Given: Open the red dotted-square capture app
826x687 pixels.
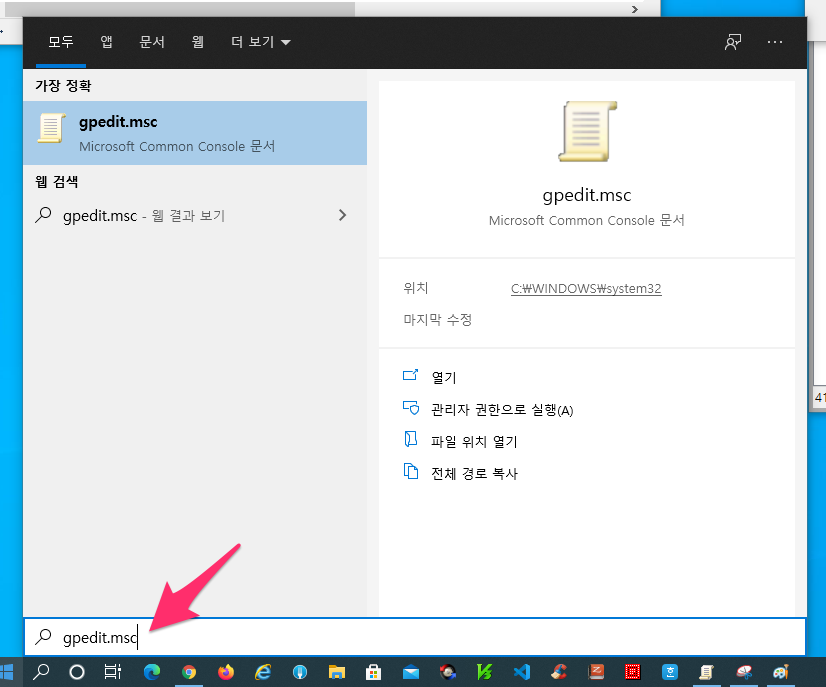Looking at the screenshot, I should [x=633, y=672].
